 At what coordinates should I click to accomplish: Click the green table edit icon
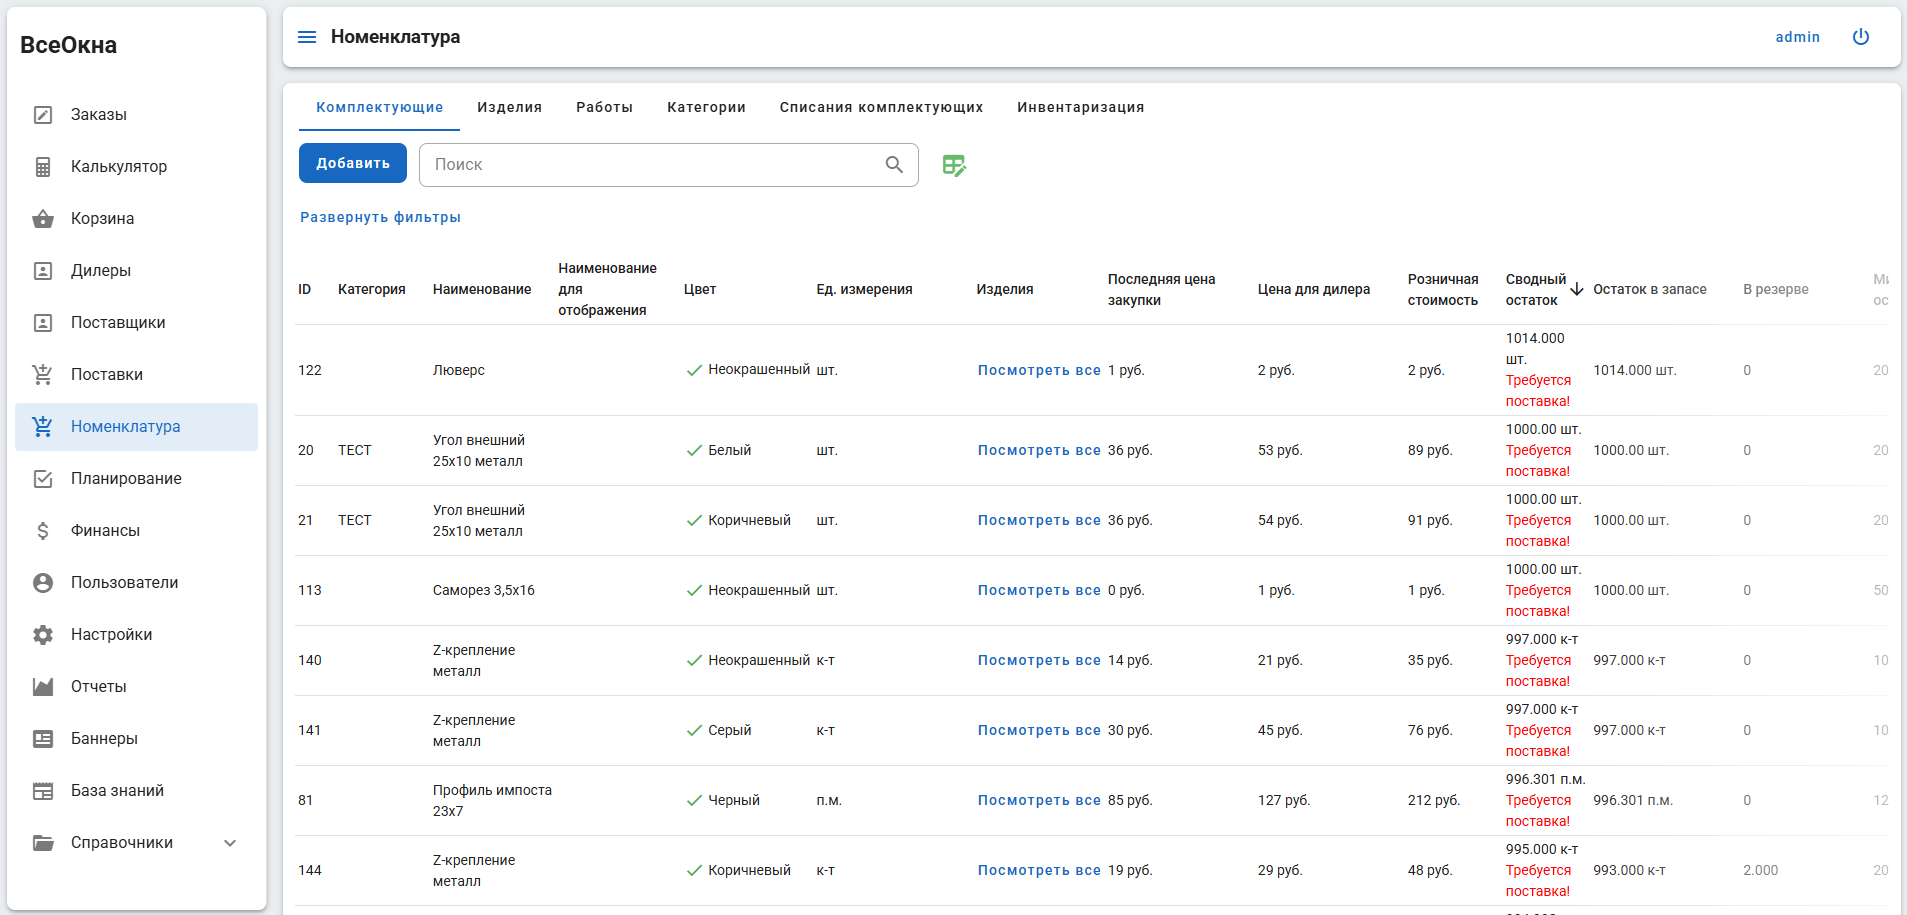pos(954,165)
